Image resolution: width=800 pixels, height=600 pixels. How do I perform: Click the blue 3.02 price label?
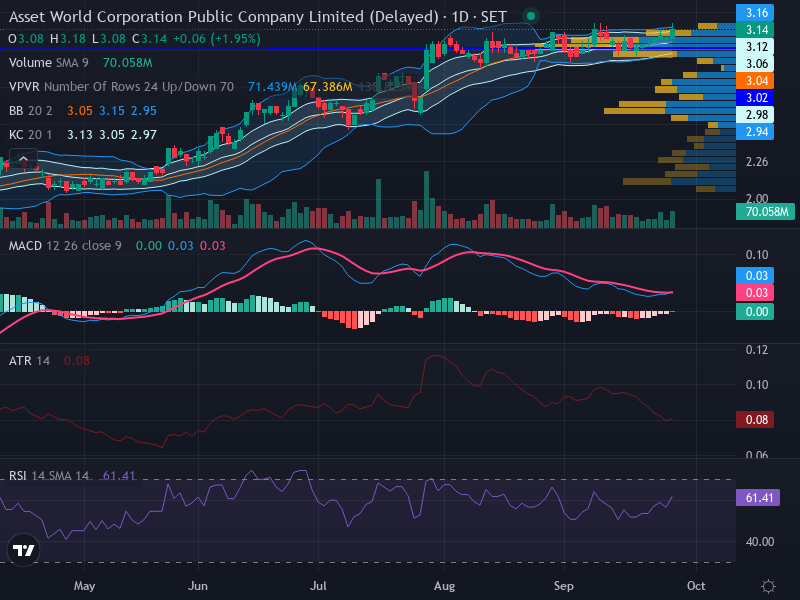pyautogui.click(x=755, y=97)
